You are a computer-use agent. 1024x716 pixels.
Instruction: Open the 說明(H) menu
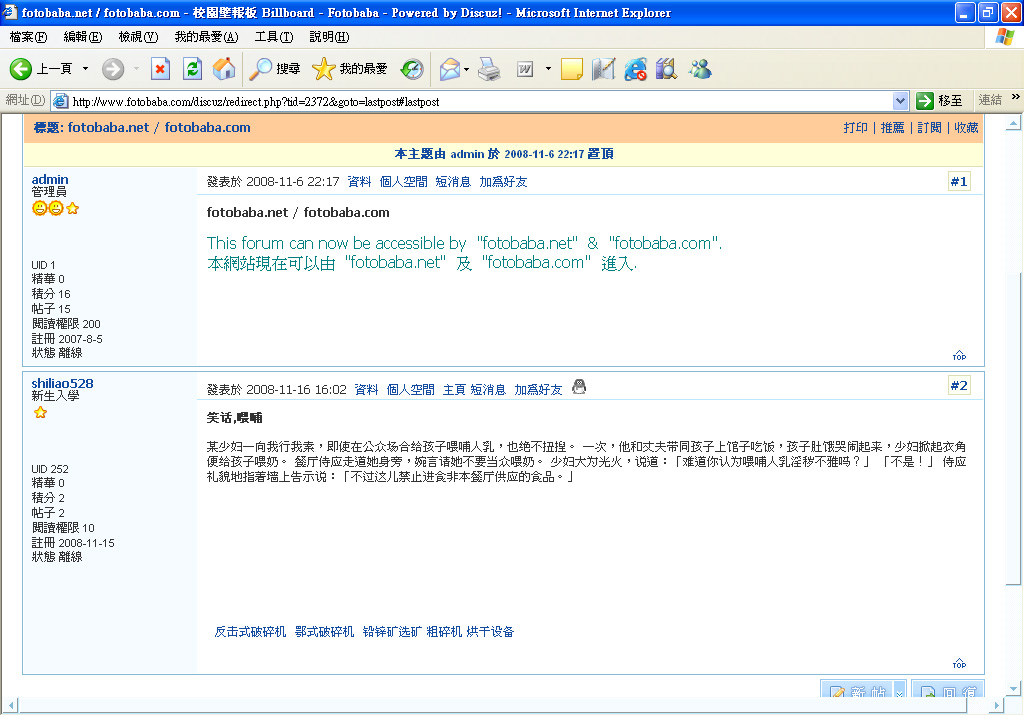click(329, 37)
